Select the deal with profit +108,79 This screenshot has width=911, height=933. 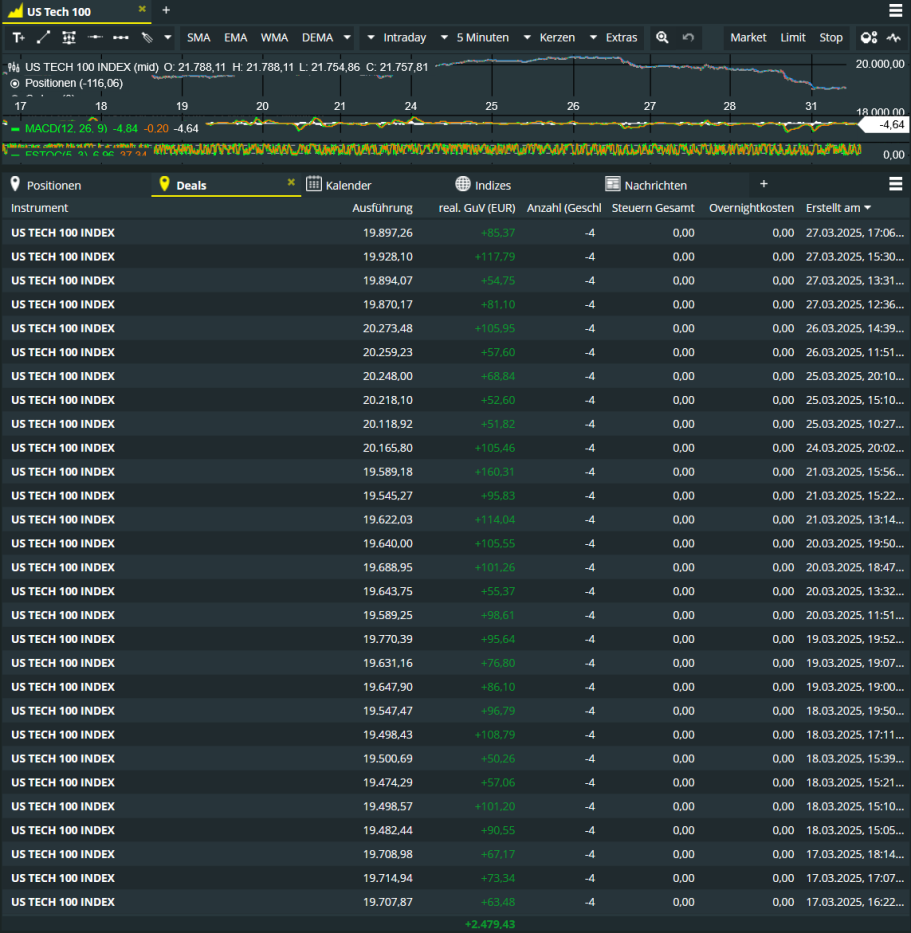[455, 735]
